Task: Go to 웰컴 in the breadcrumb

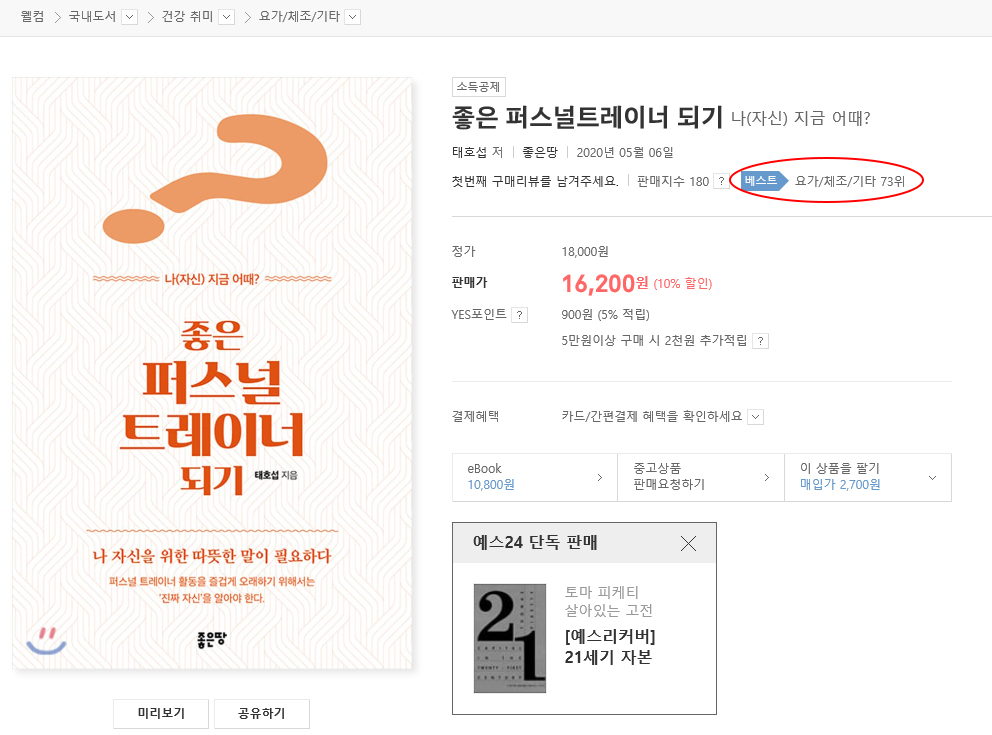Action: 32,16
